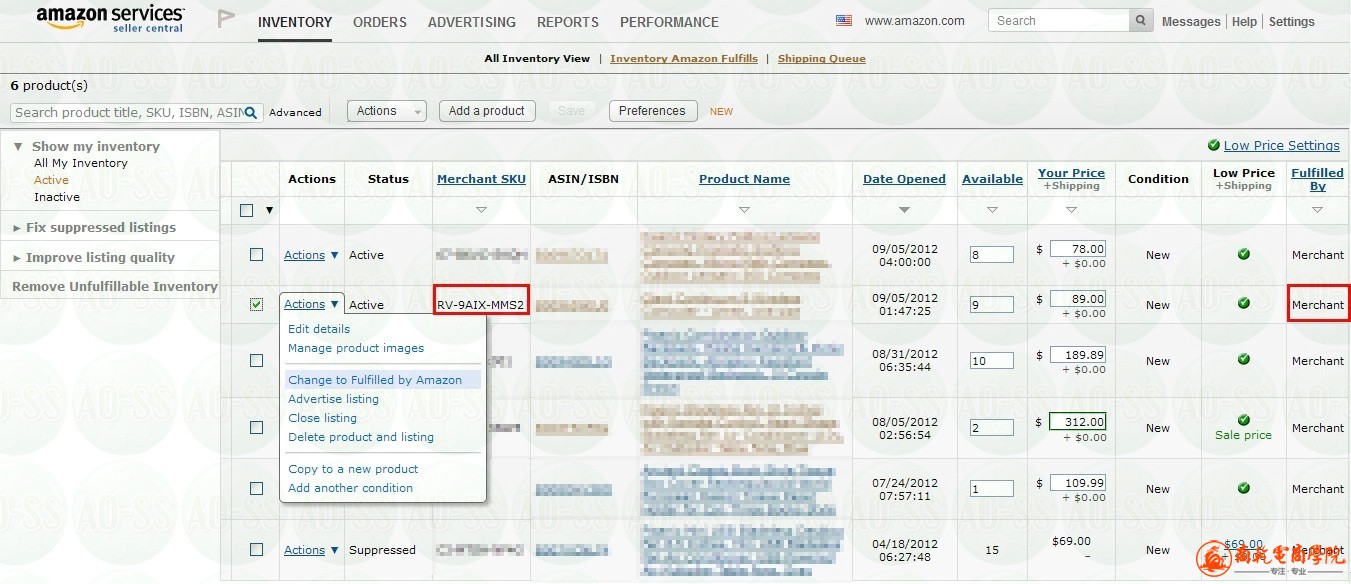Click the US flag marketplace icon
Screen dimensions: 1351x584
844,20
